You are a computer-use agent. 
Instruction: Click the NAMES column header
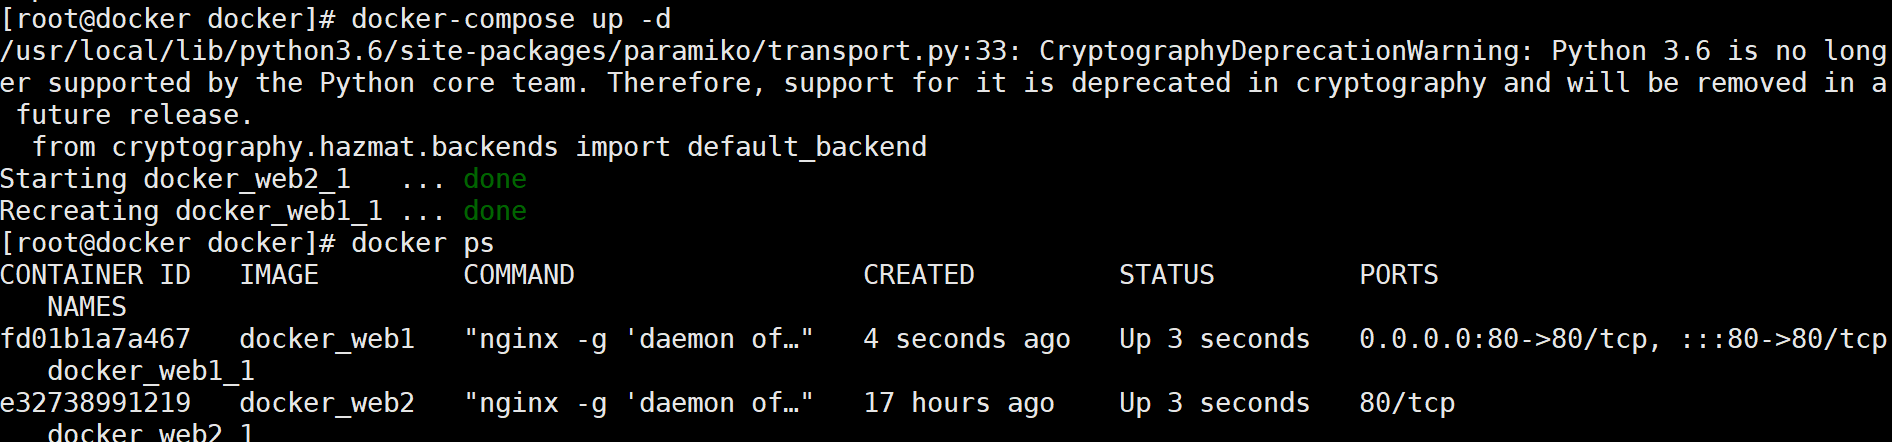pos(87,307)
